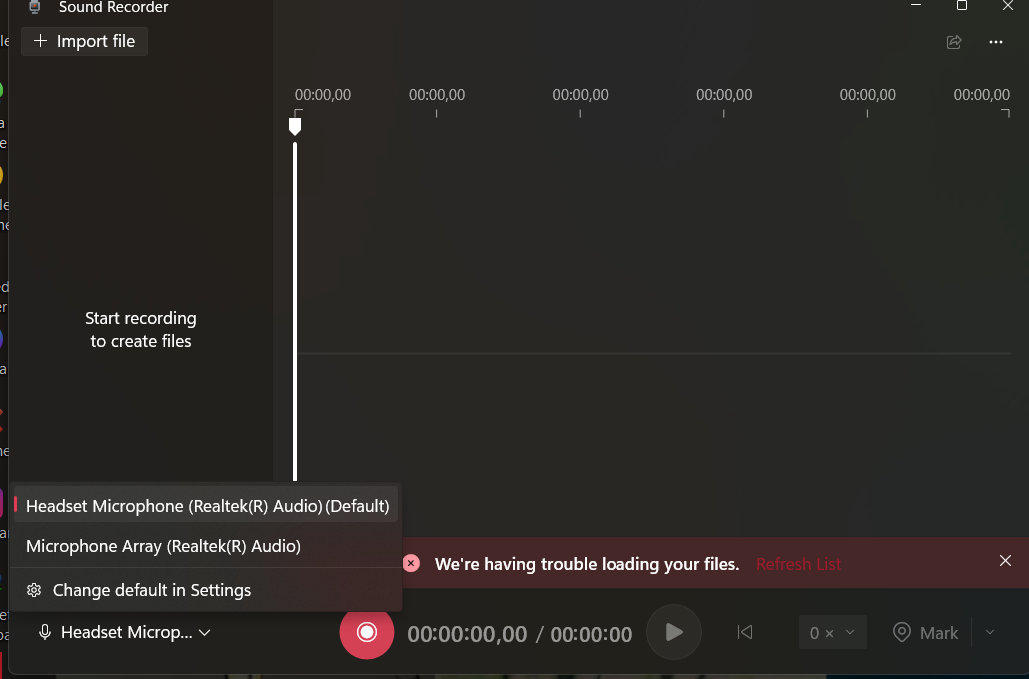The image size is (1029, 679).
Task: Click the 'We're having trouble loading your files.' message
Action: [587, 564]
